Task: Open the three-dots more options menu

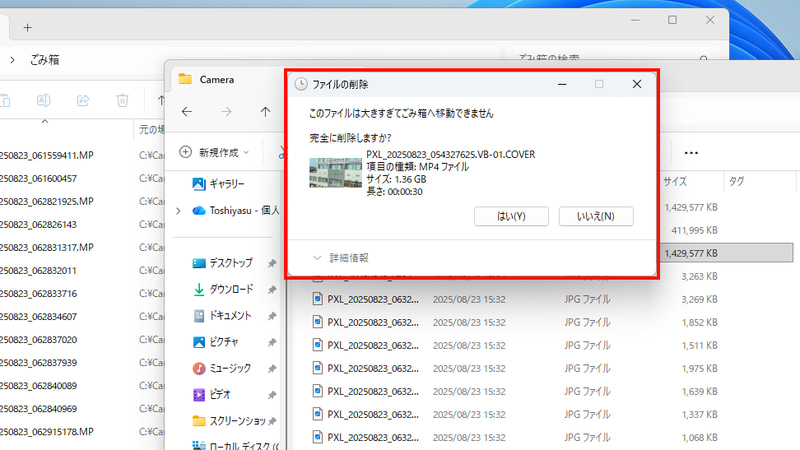Action: [691, 153]
